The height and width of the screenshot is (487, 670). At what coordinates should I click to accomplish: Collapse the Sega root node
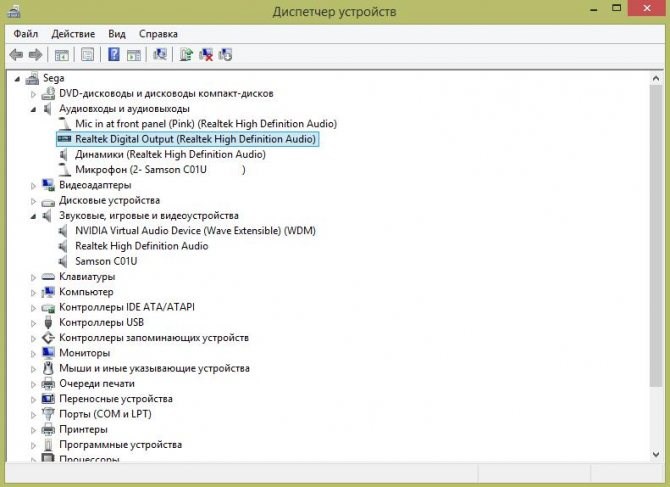coord(17,79)
